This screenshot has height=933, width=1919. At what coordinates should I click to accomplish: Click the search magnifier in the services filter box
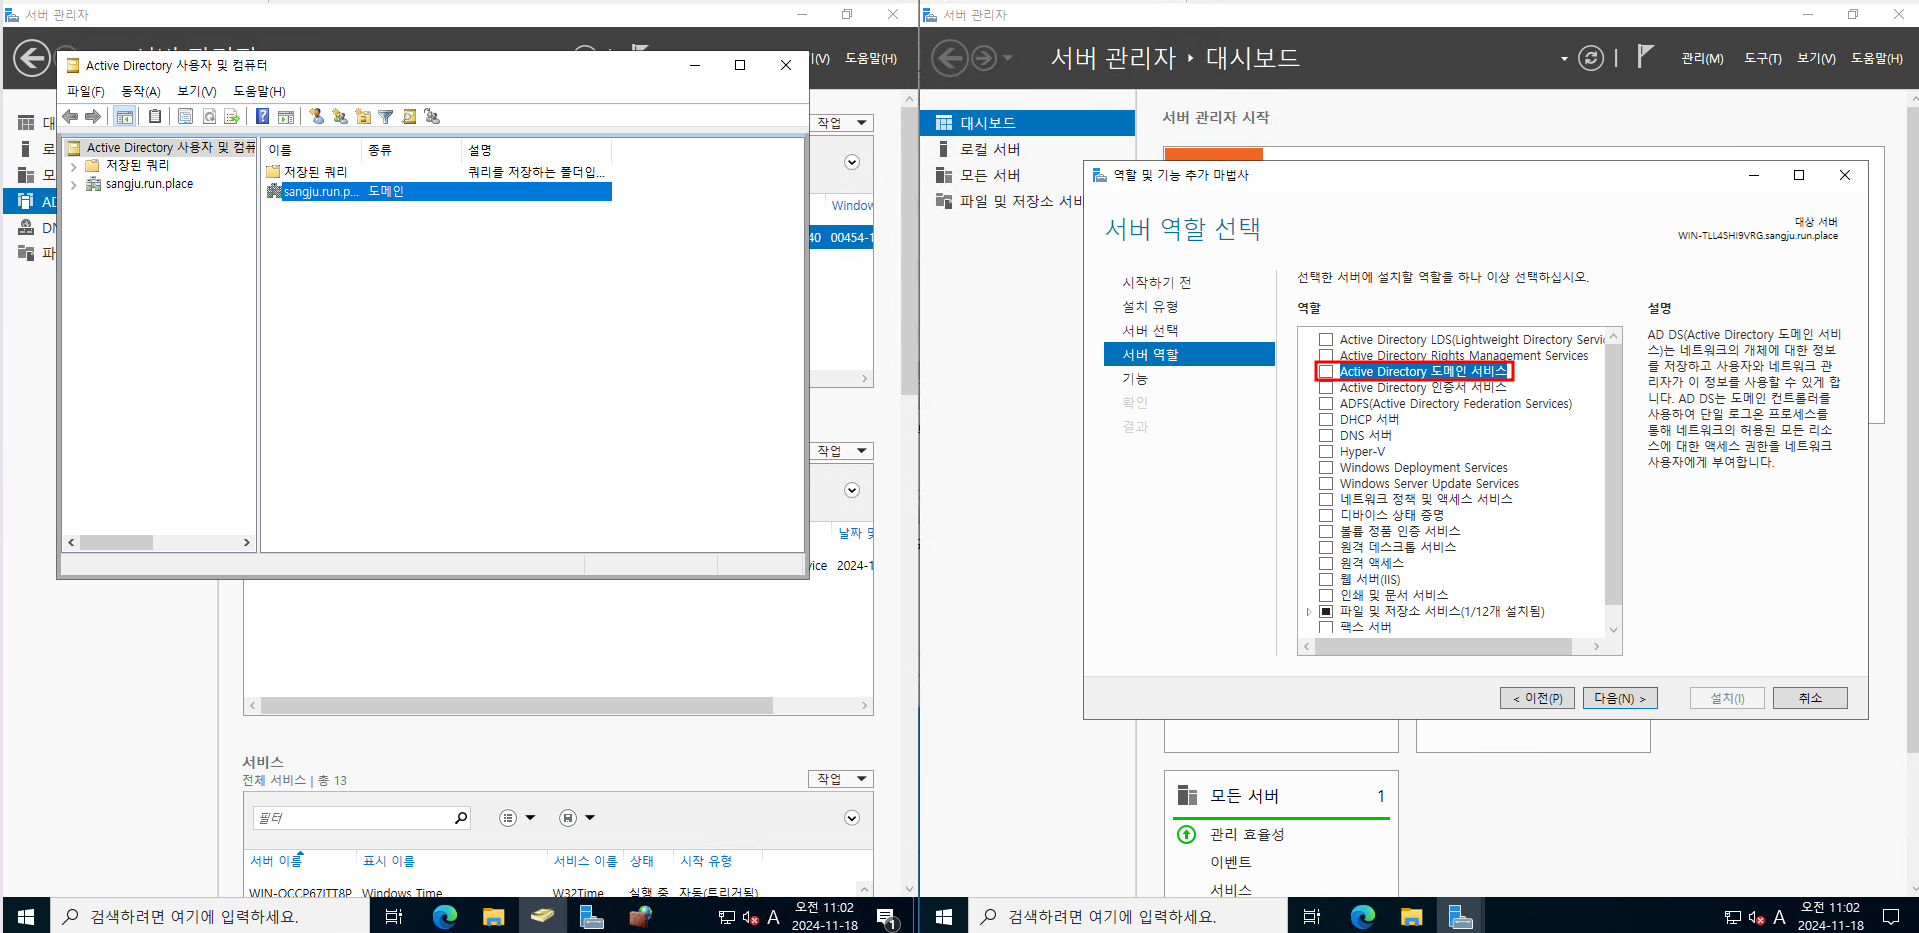460,818
